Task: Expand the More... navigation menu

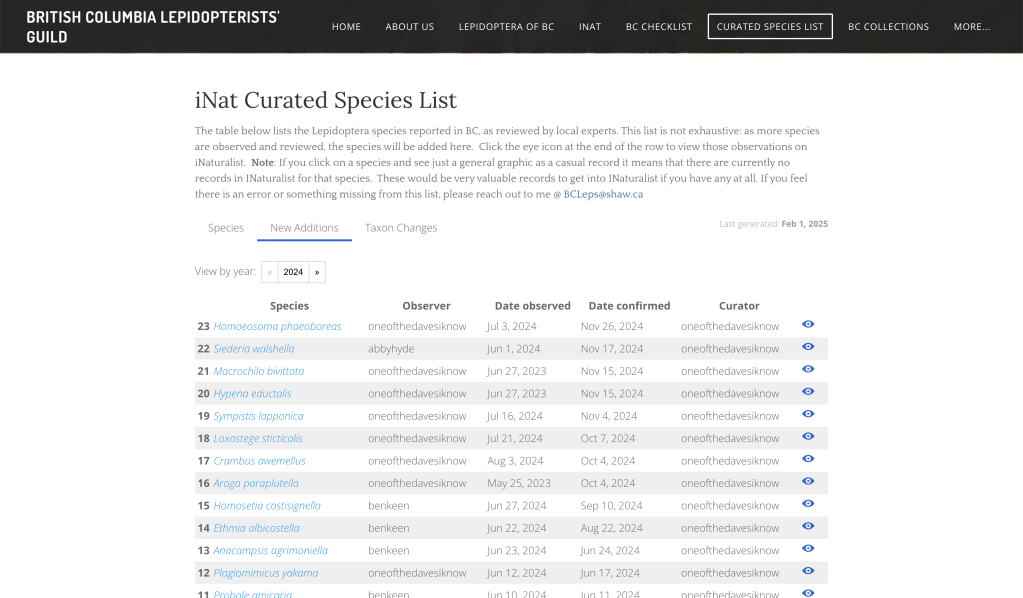Action: 971,27
